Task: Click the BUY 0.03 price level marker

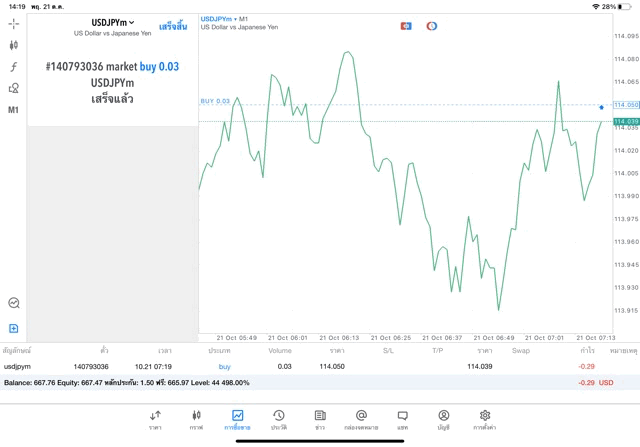Action: coord(215,101)
